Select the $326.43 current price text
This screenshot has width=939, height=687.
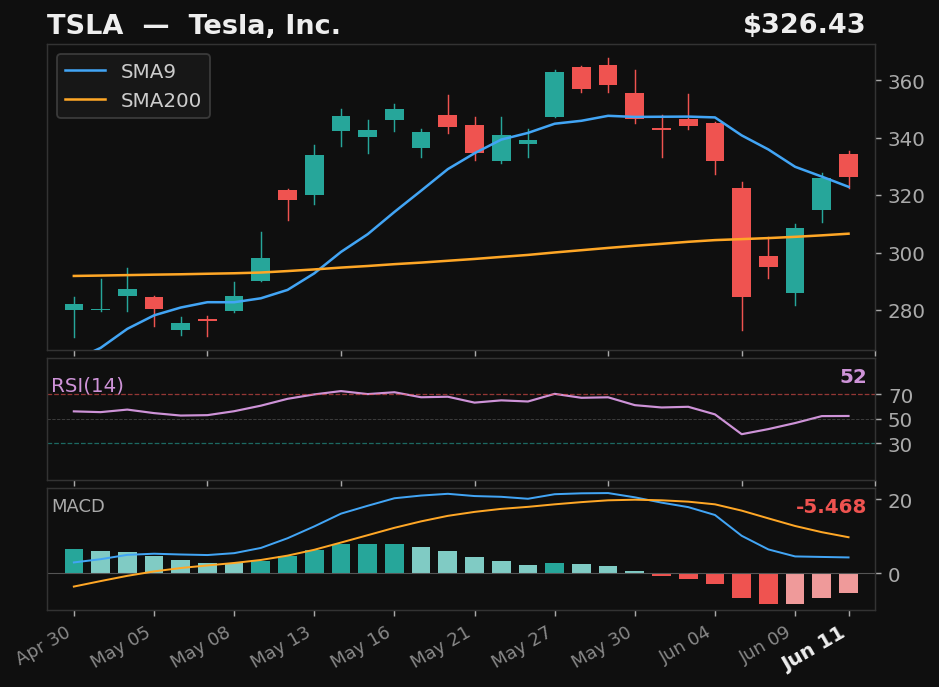pyautogui.click(x=804, y=25)
